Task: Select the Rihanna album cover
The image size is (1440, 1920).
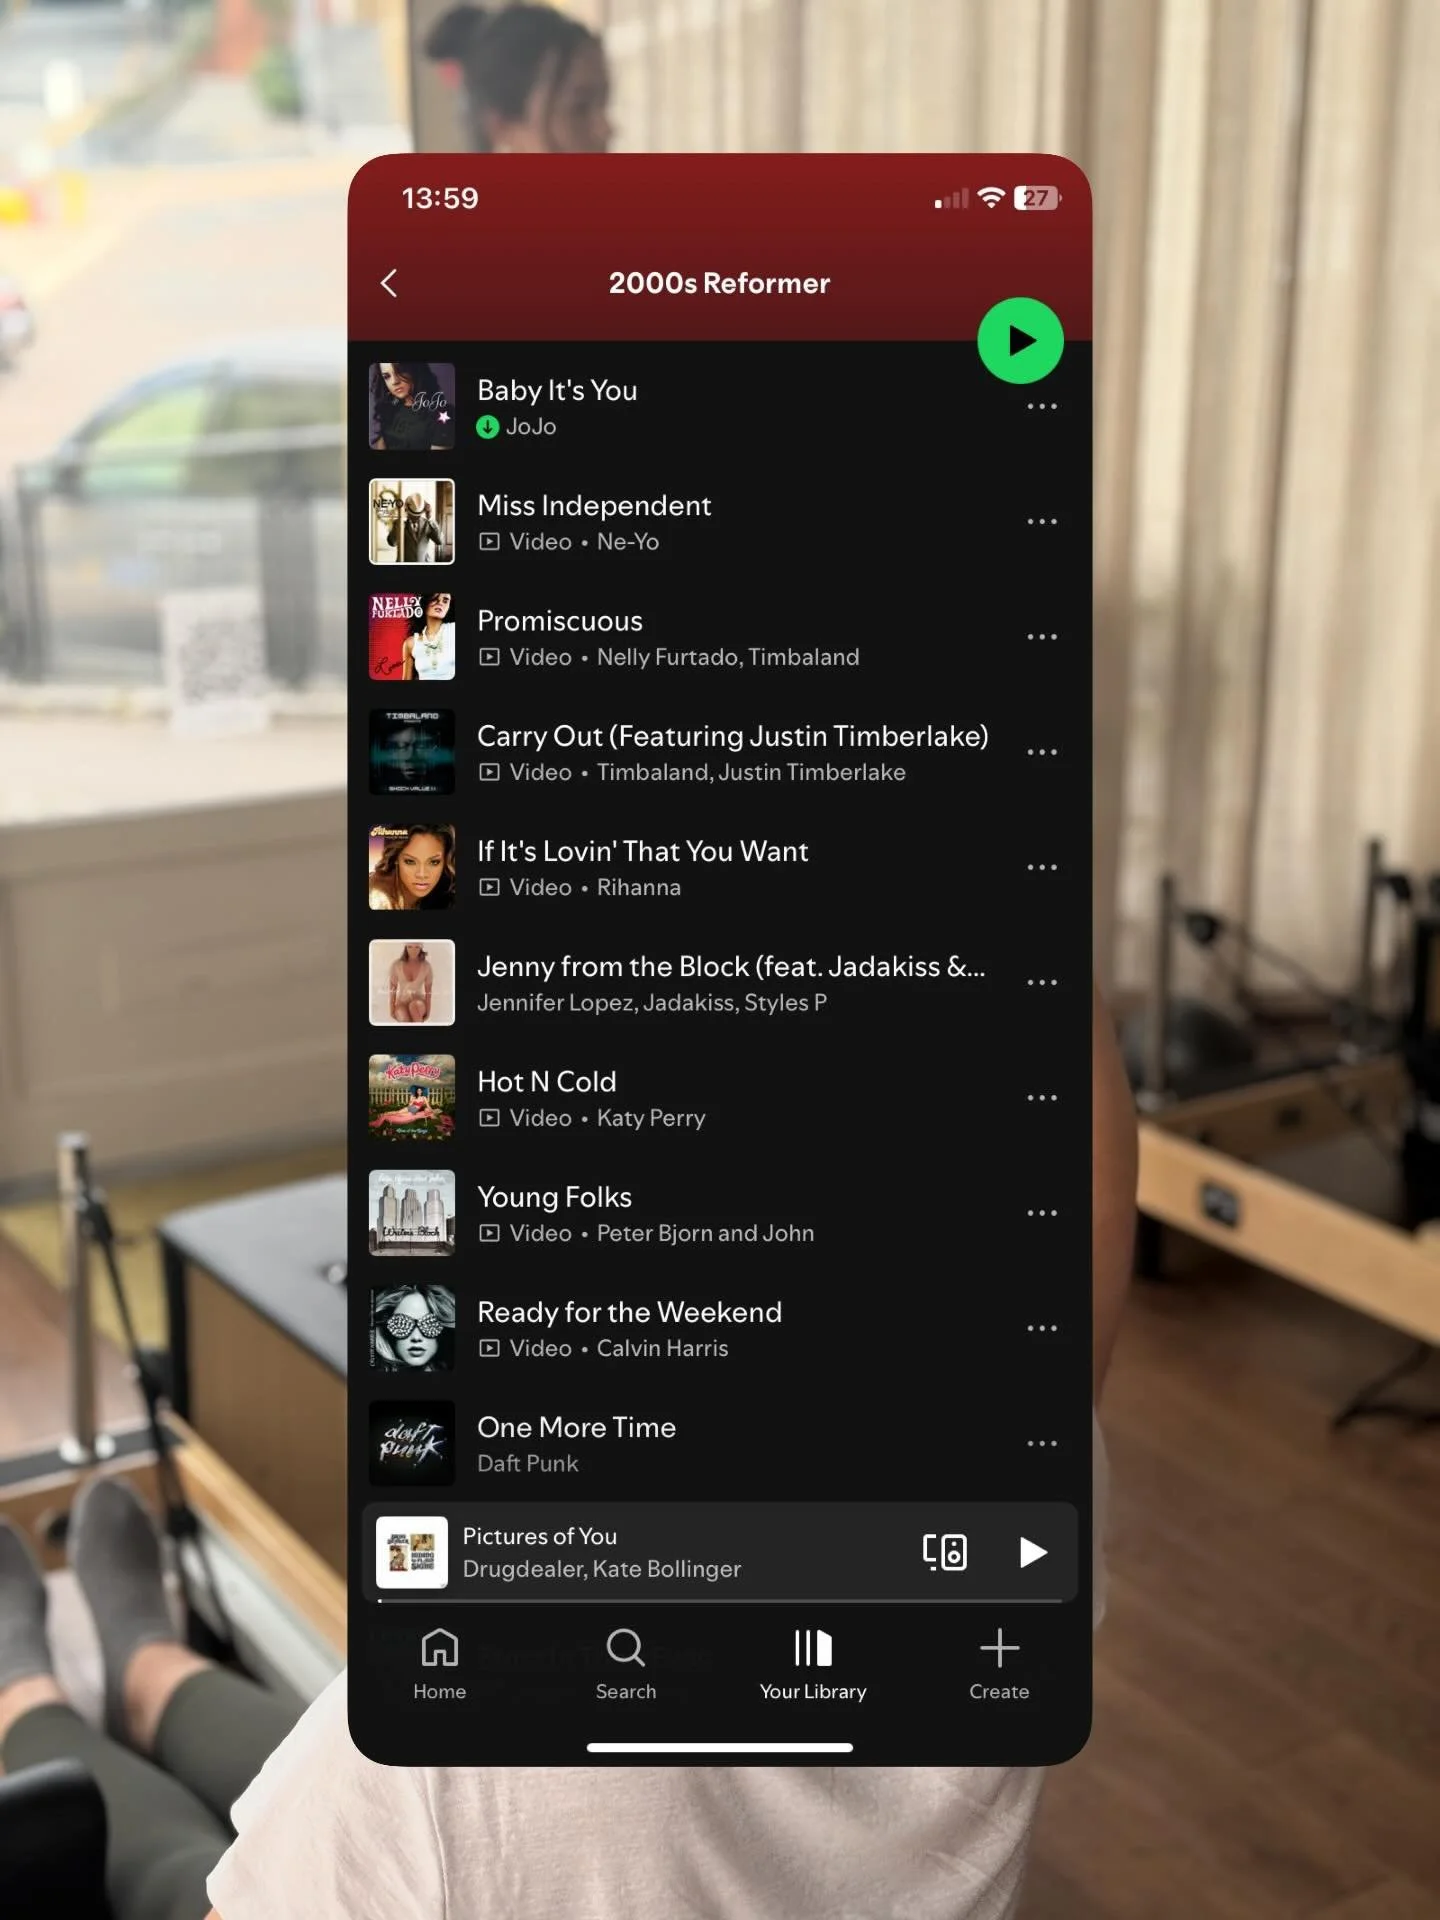Action: [412, 867]
